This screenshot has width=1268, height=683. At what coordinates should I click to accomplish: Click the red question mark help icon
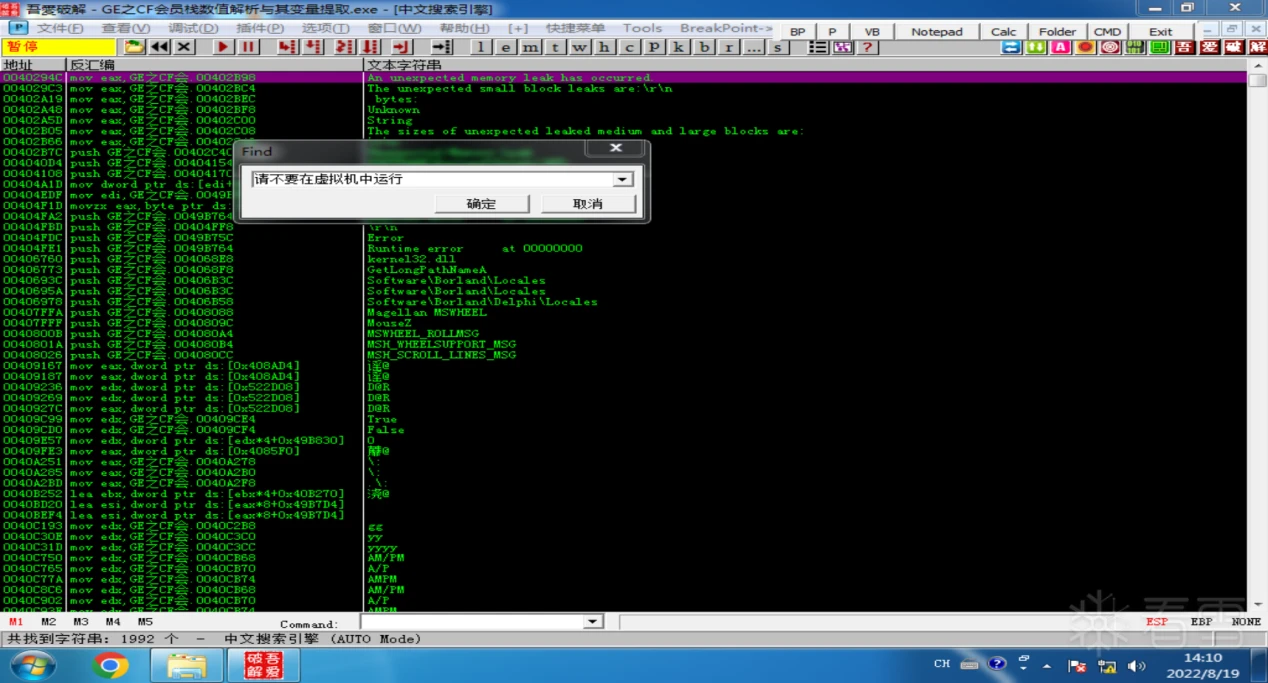pyautogui.click(x=868, y=47)
